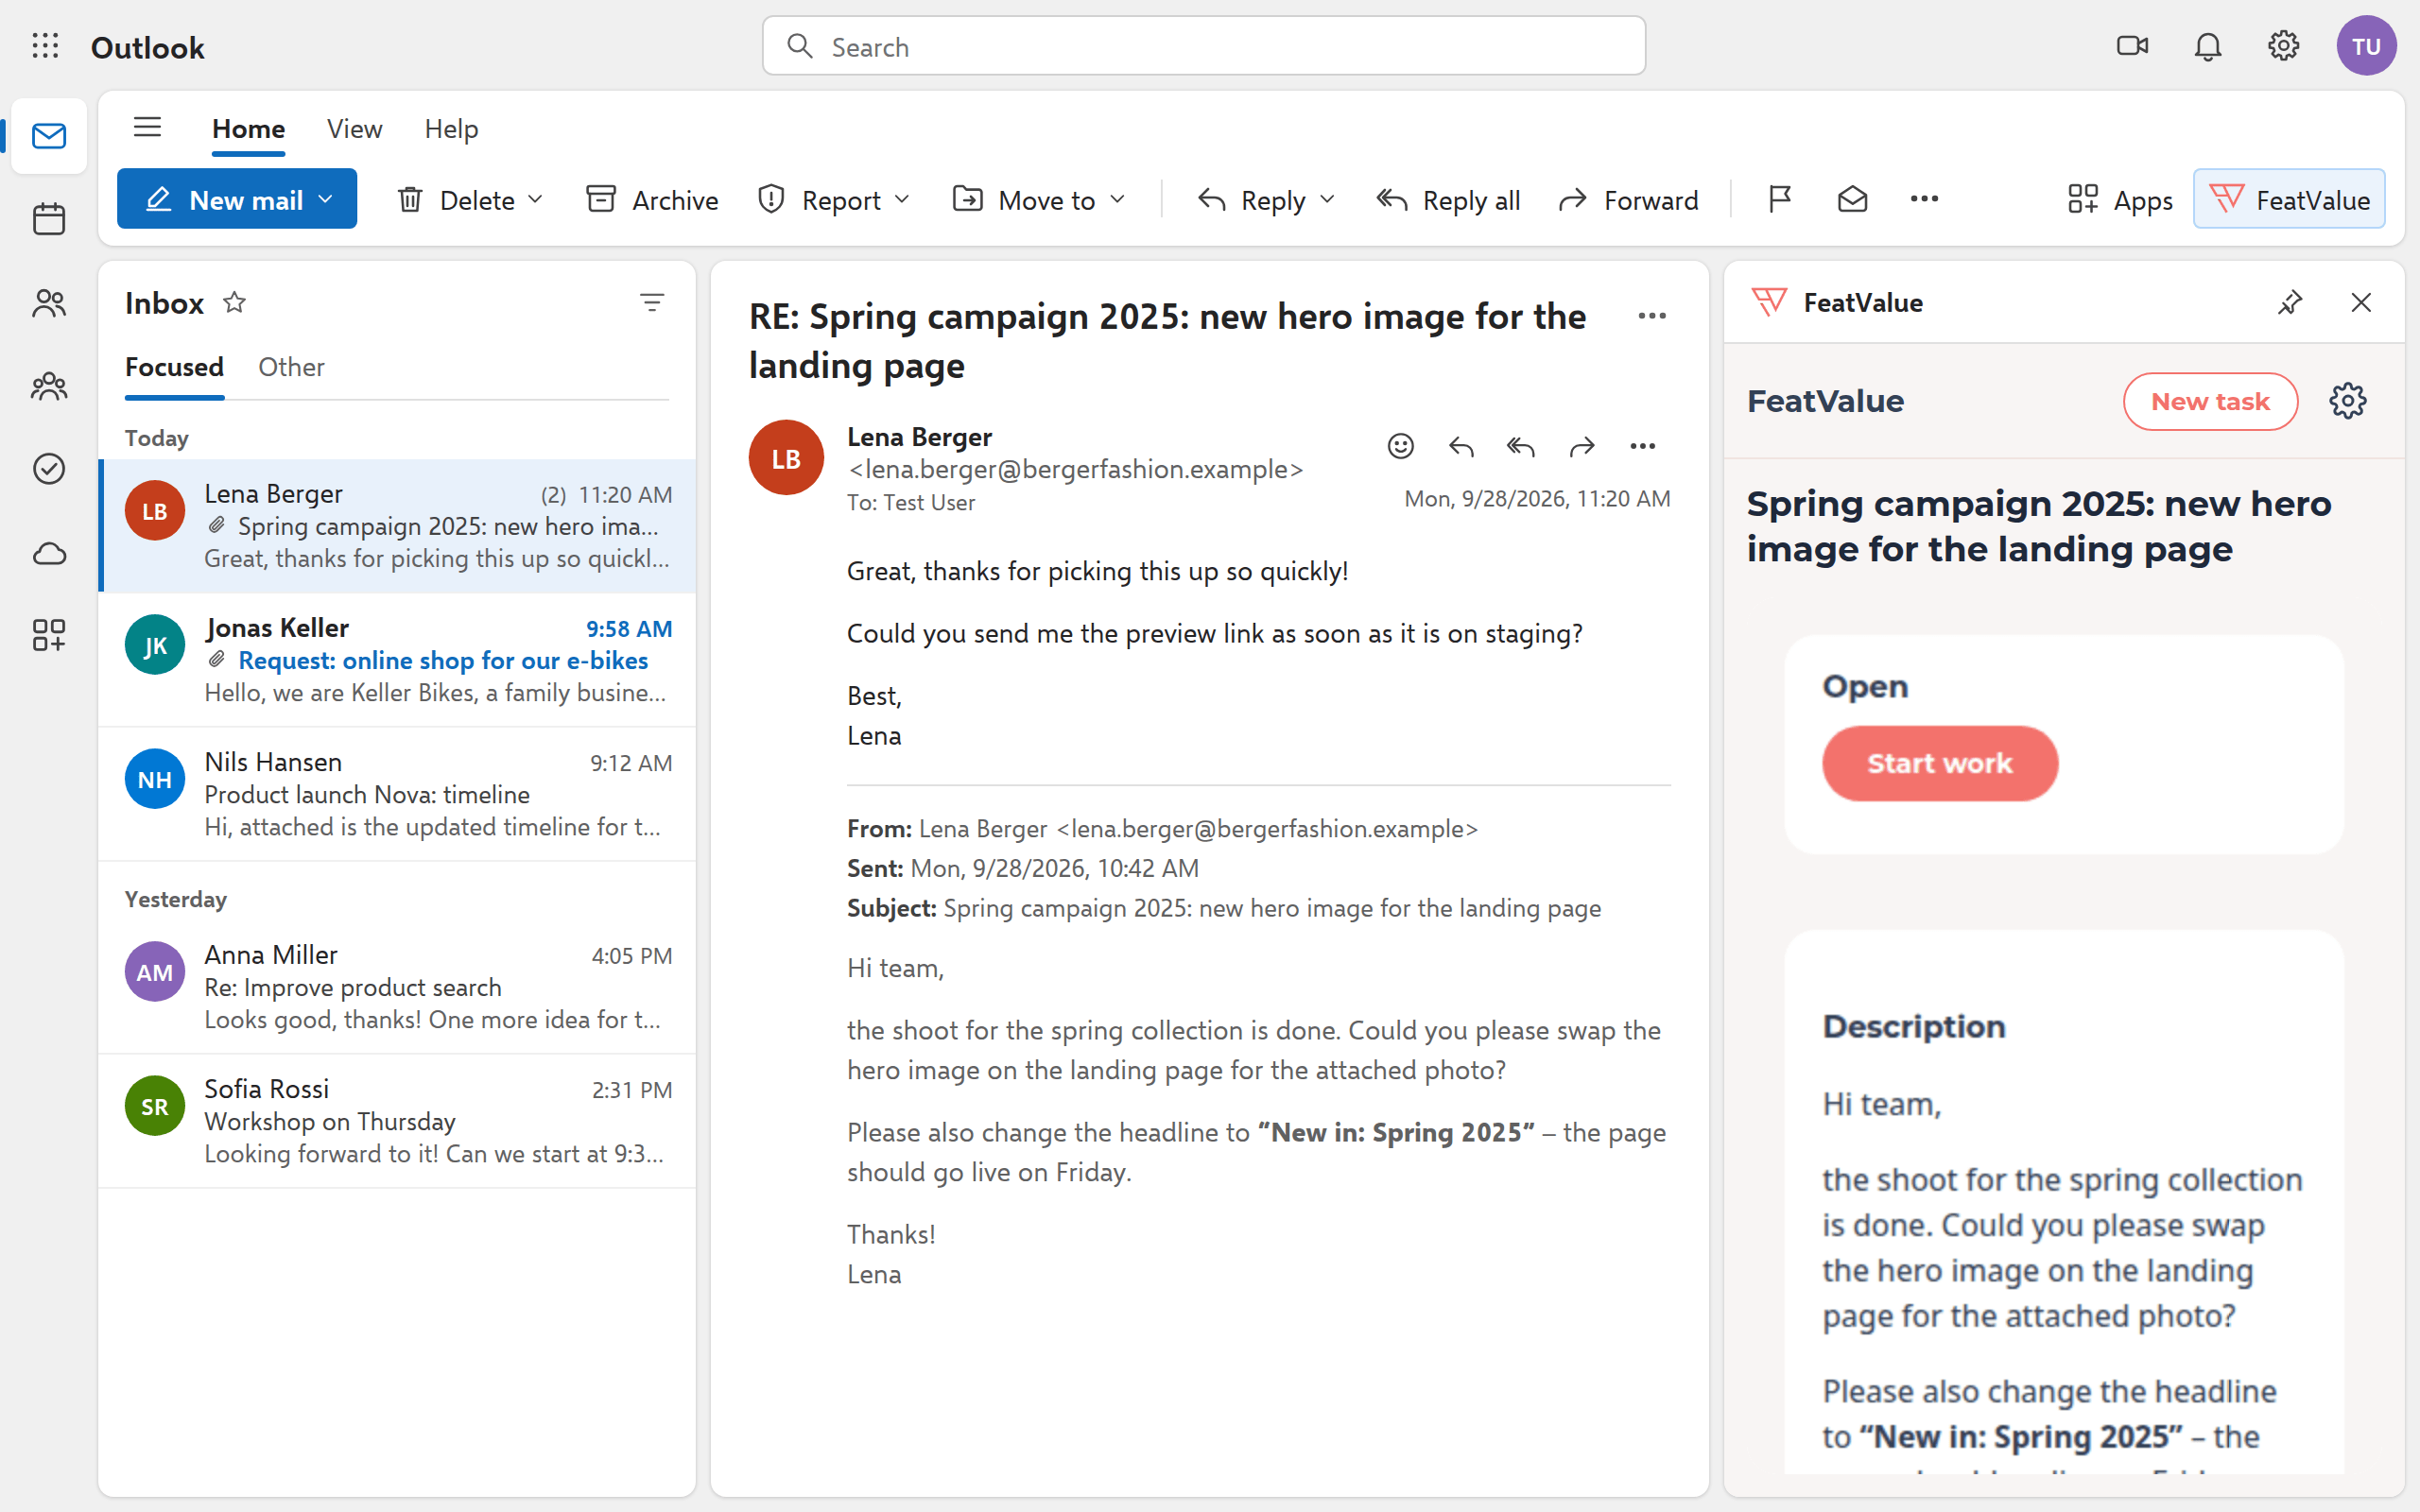Select the Focused inbox tab

click(174, 367)
